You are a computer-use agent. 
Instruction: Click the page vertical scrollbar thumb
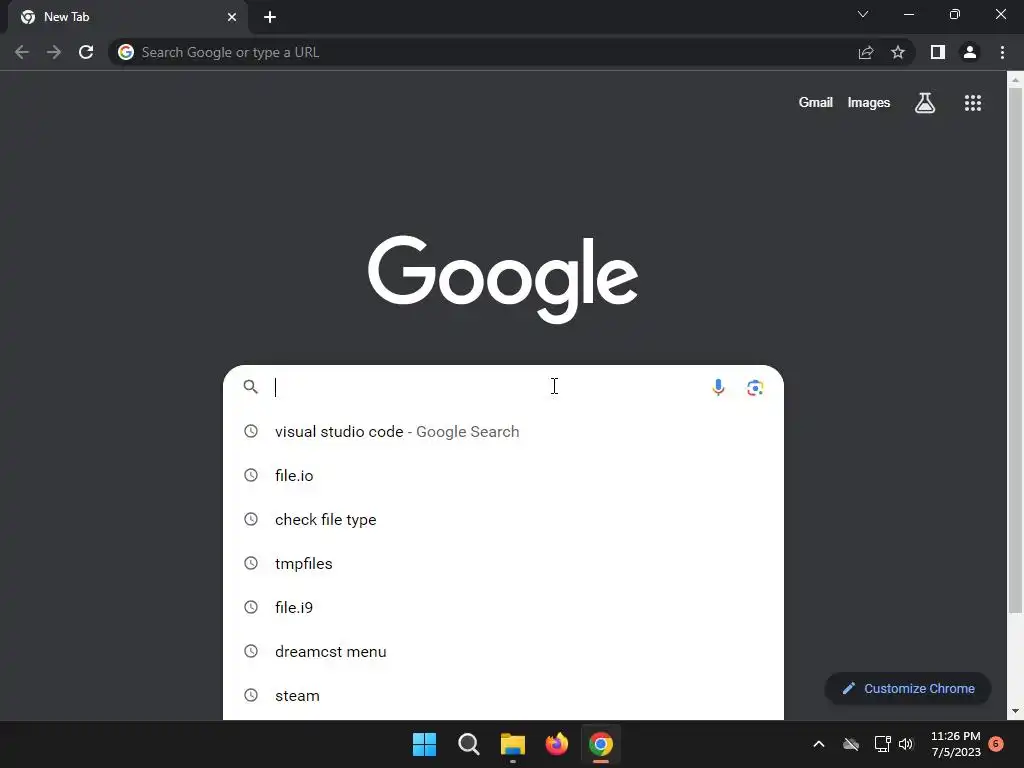pyautogui.click(x=1015, y=349)
